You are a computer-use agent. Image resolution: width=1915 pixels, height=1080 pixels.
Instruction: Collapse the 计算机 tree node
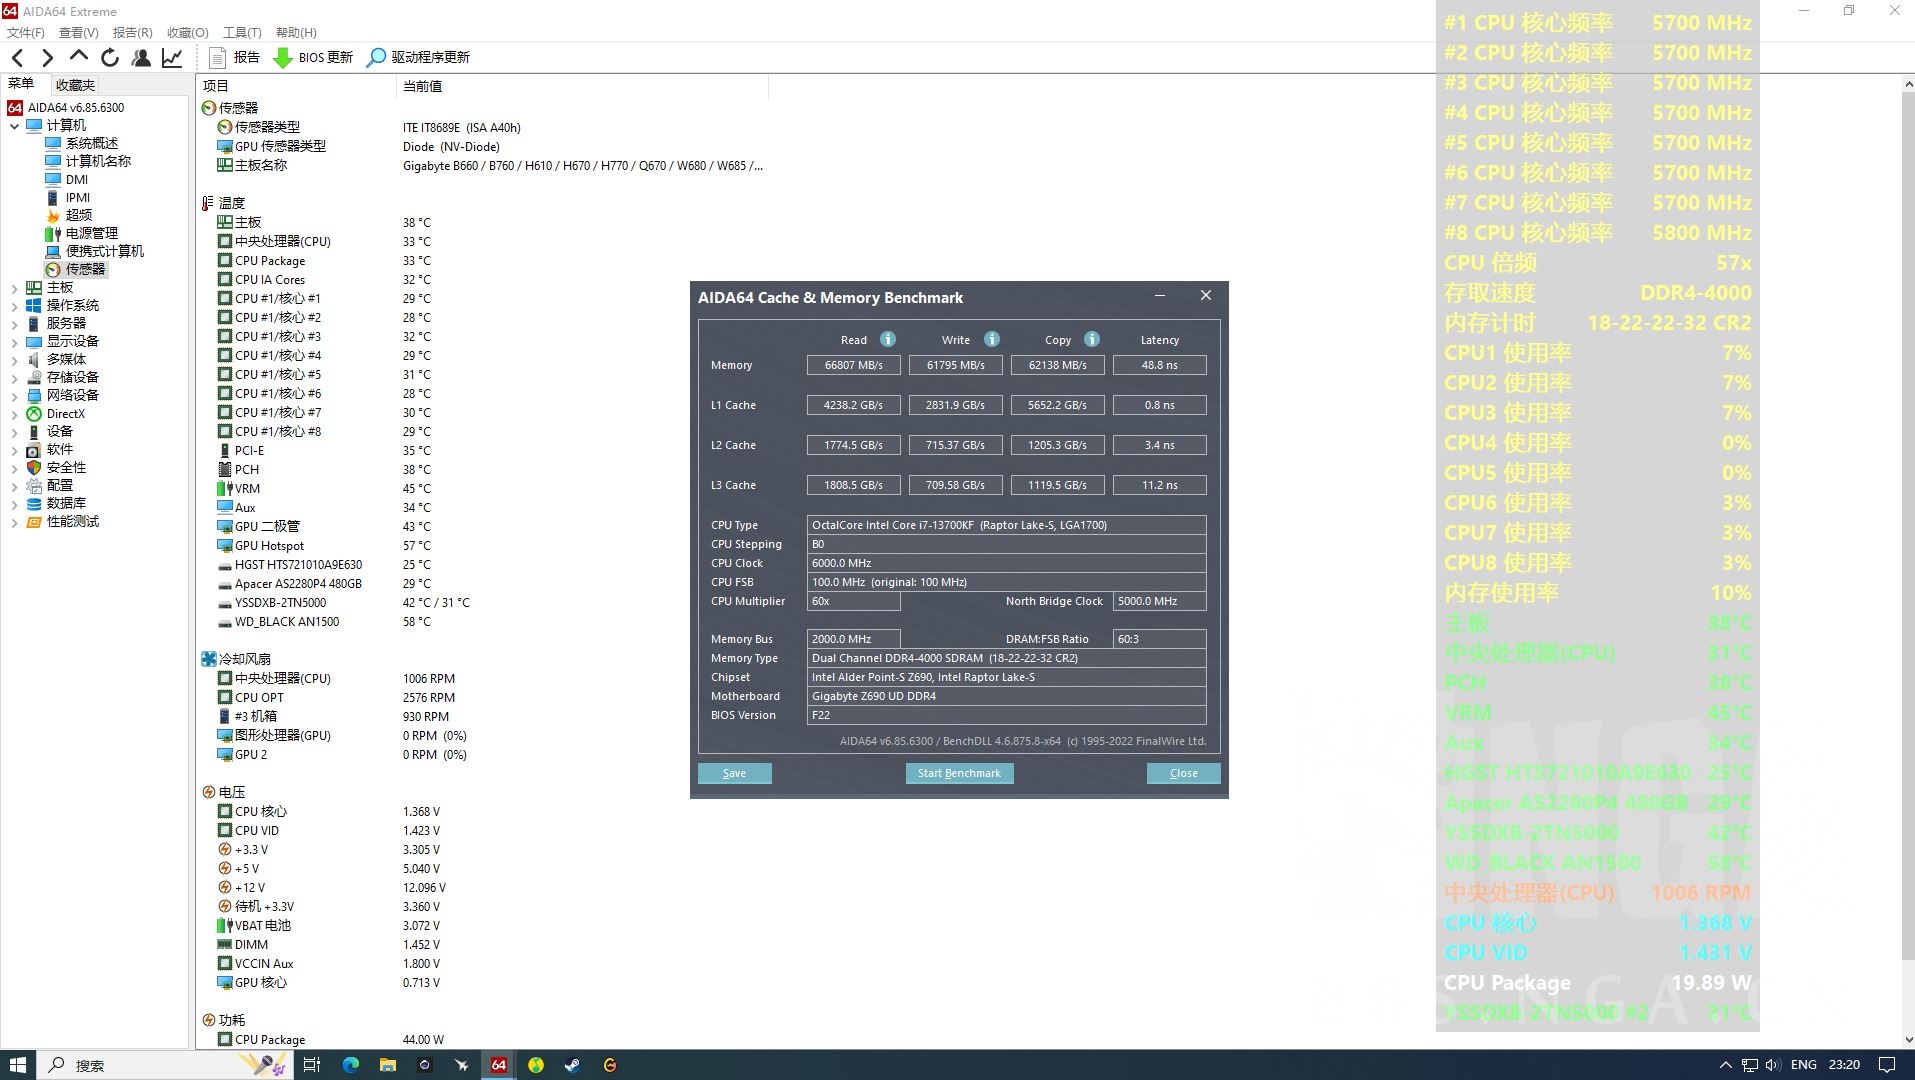pyautogui.click(x=14, y=126)
